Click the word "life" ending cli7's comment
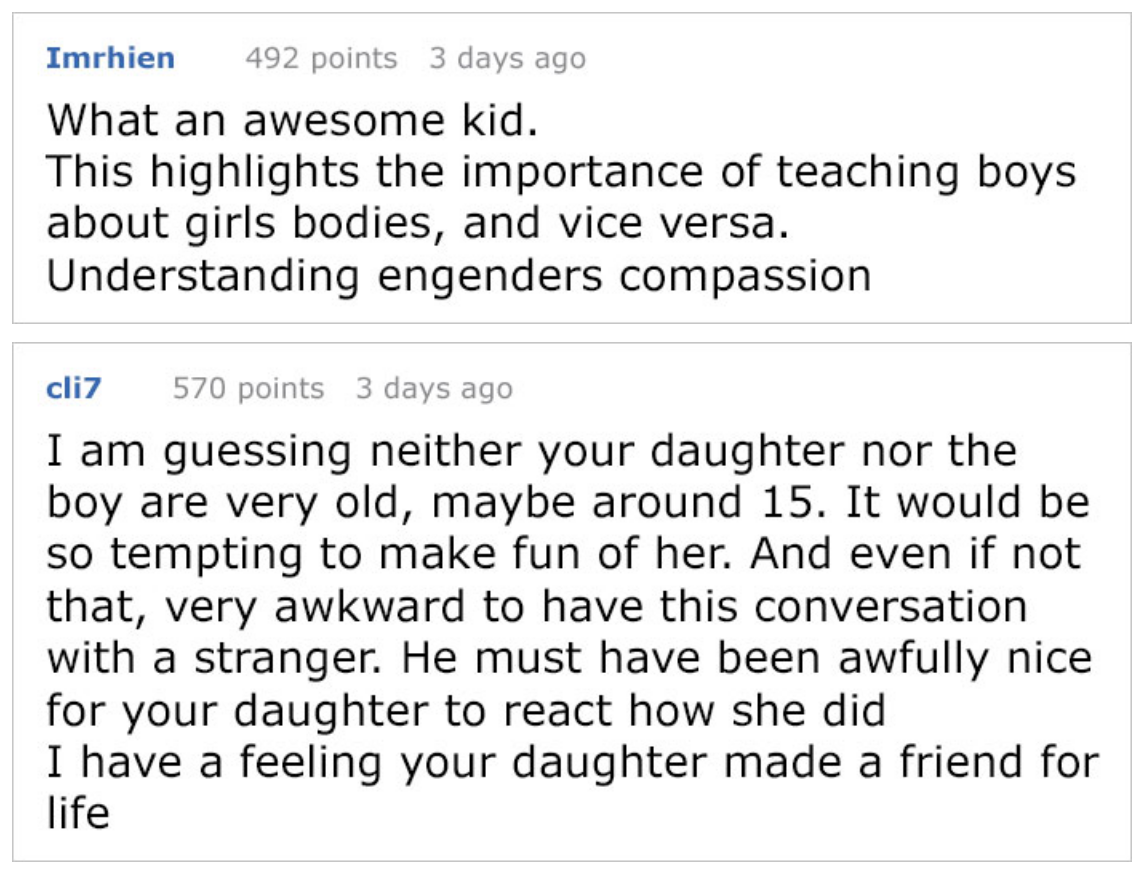The height and width of the screenshot is (872, 1144). (x=78, y=814)
